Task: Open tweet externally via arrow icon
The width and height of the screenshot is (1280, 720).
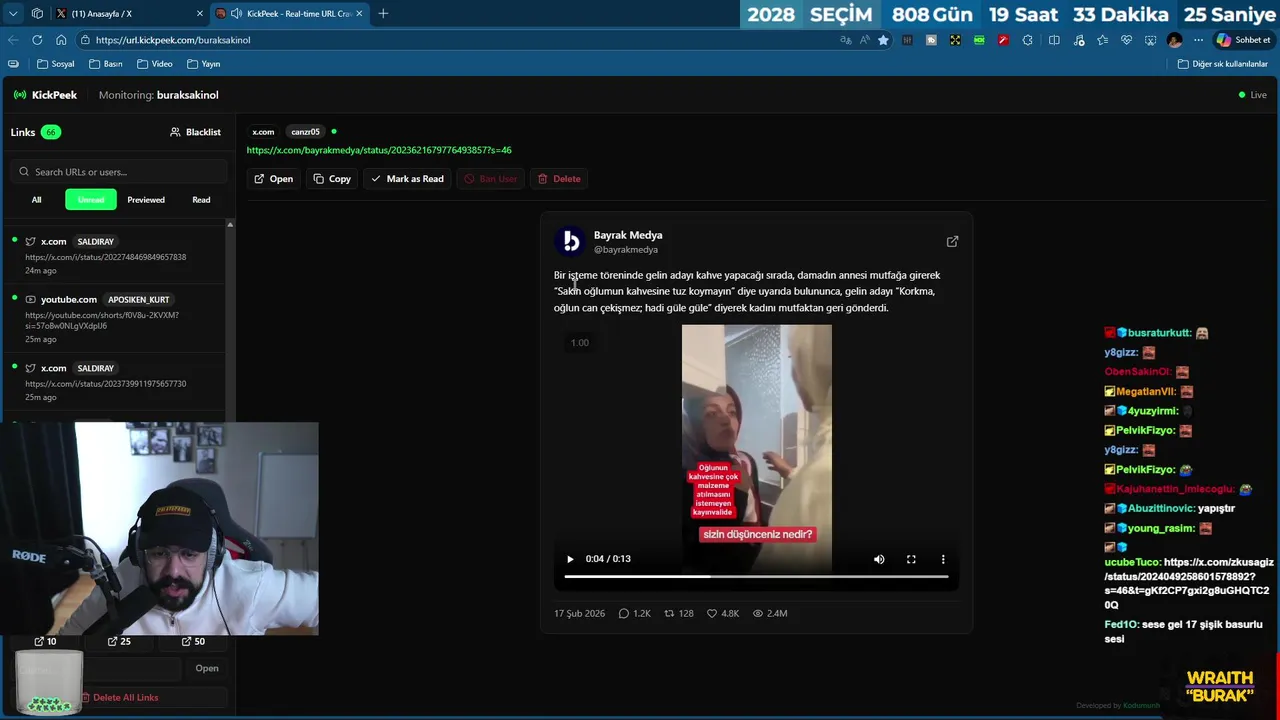Action: pyautogui.click(x=952, y=241)
